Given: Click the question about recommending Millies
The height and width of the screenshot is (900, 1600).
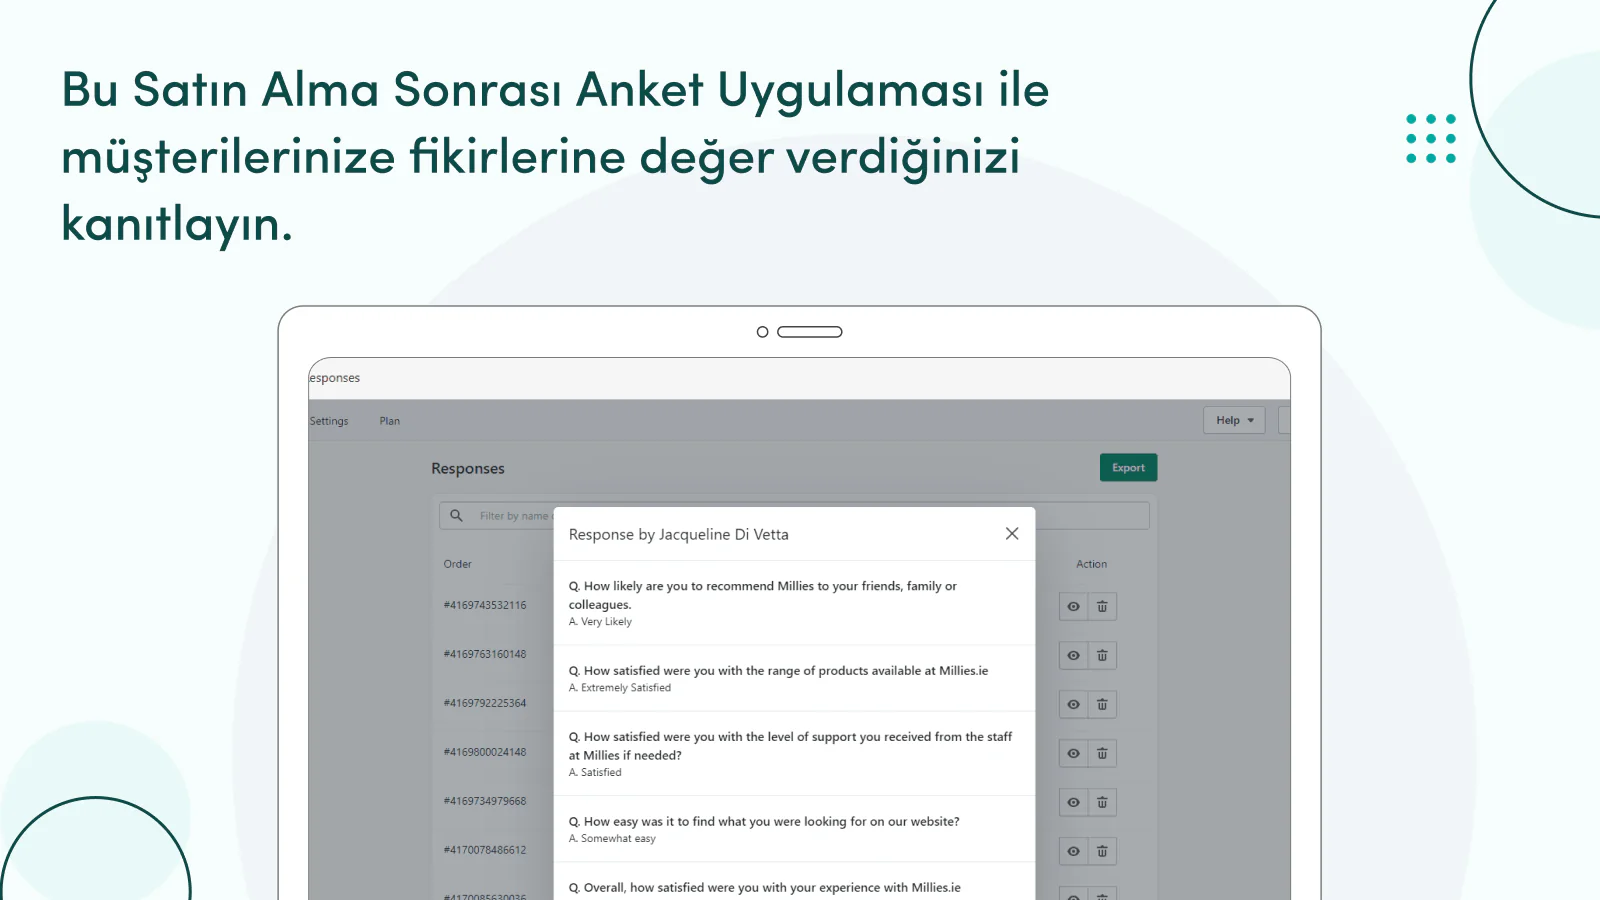Looking at the screenshot, I should [763, 595].
